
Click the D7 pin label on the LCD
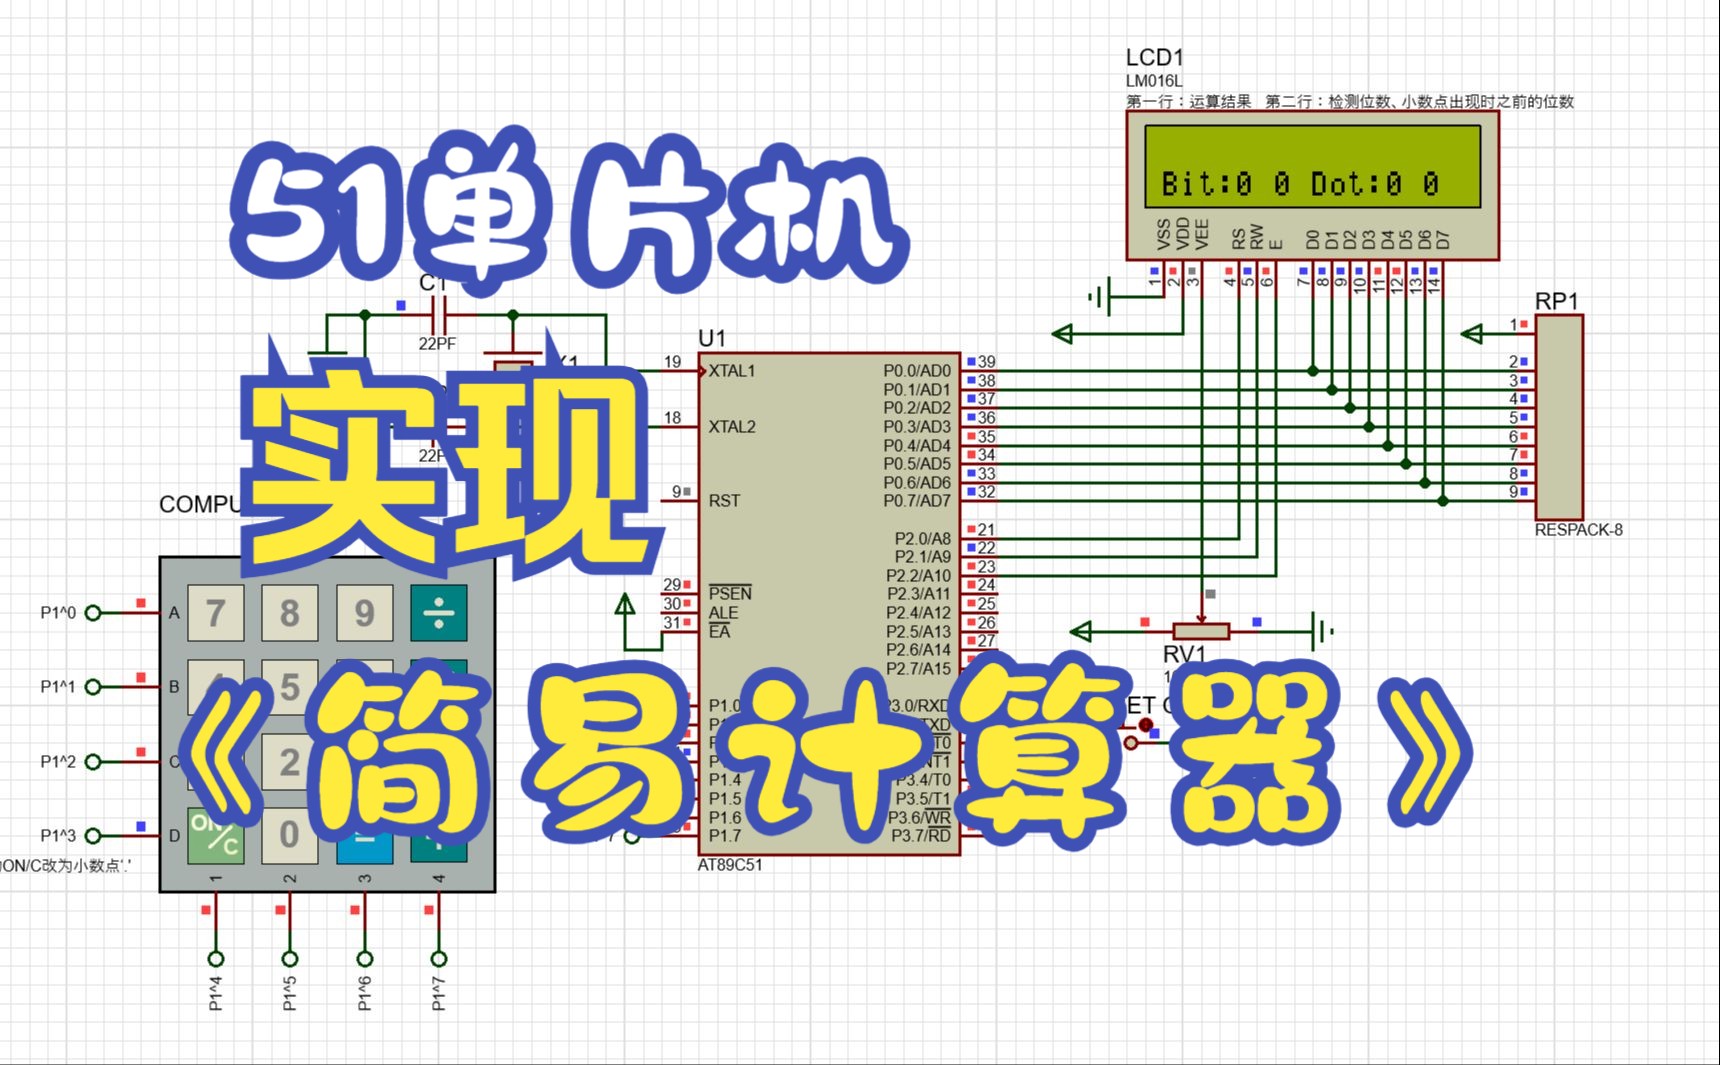click(x=1443, y=240)
